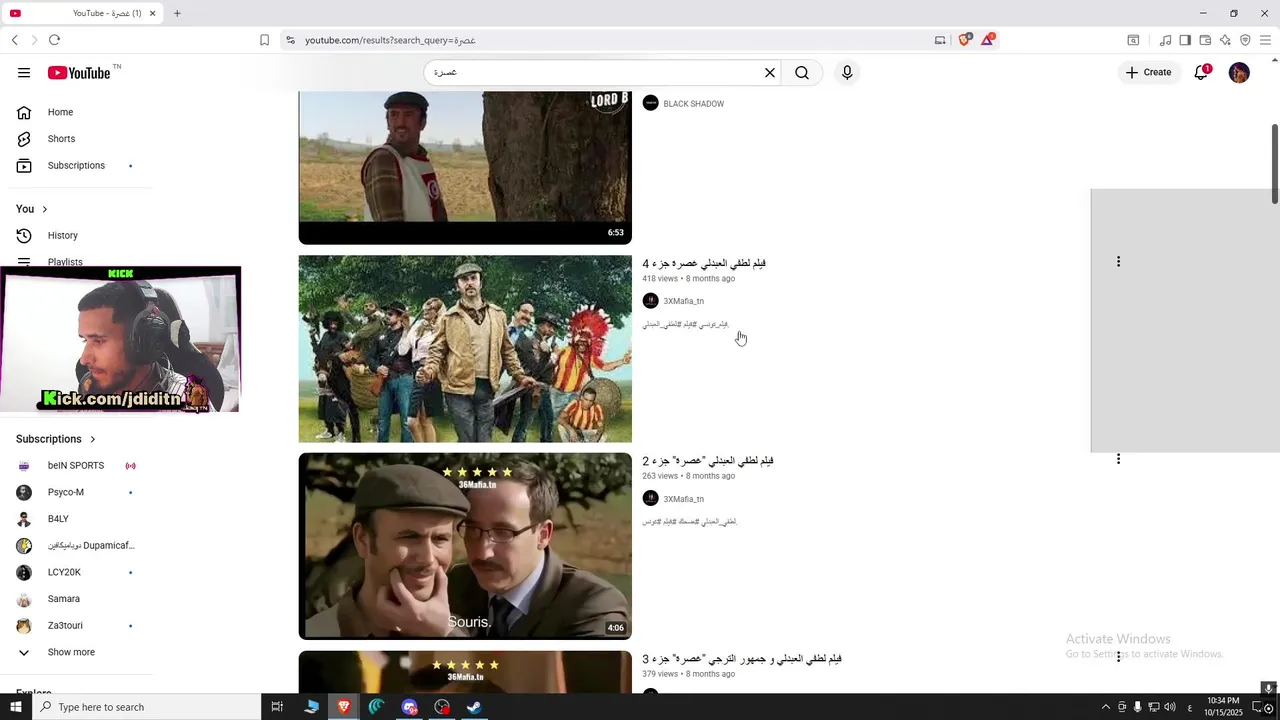Open BLACK SHADOW channel name
This screenshot has width=1280, height=720.
693,104
